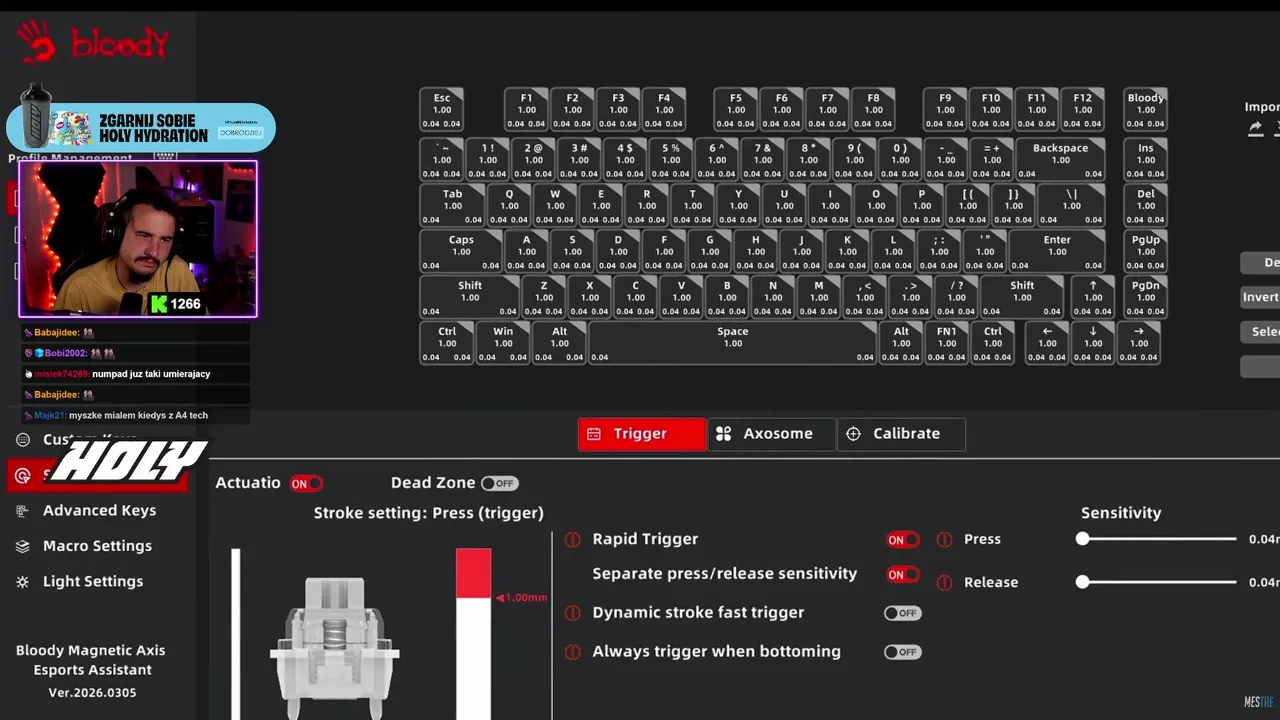This screenshot has width=1280, height=720.
Task: Open Advanced Keys in the sidebar
Action: pyautogui.click(x=99, y=510)
